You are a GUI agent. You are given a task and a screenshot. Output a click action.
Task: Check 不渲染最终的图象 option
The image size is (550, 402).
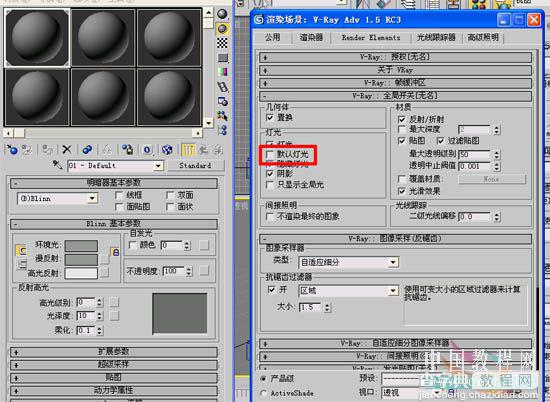[x=270, y=216]
